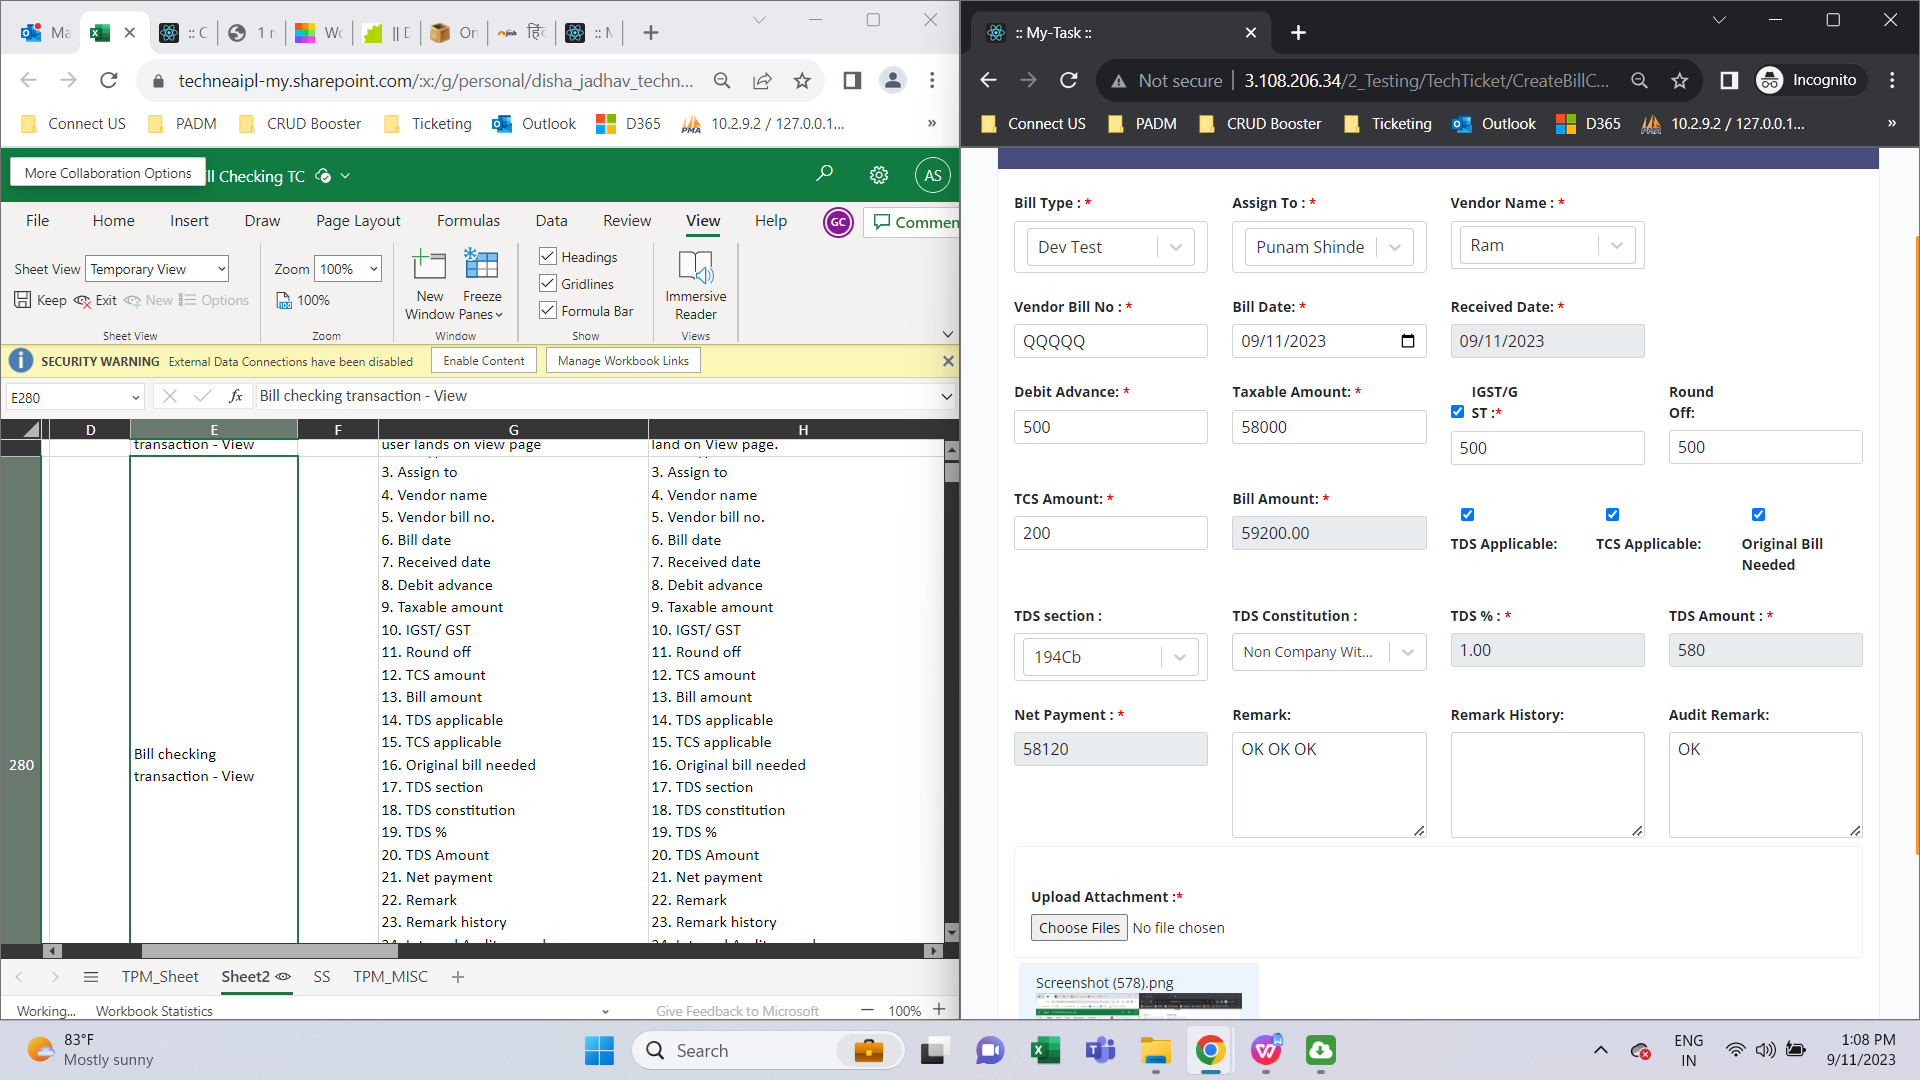This screenshot has height=1080, width=1920.
Task: Open the Freeze Panes tool
Action: pos(482,285)
